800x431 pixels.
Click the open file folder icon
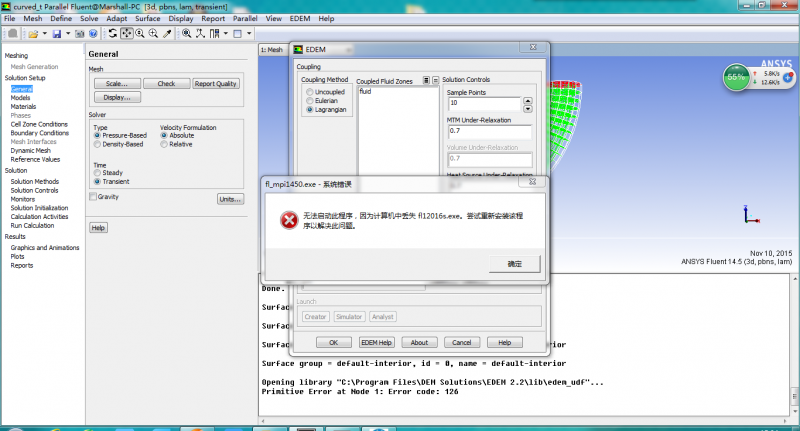tap(33, 34)
